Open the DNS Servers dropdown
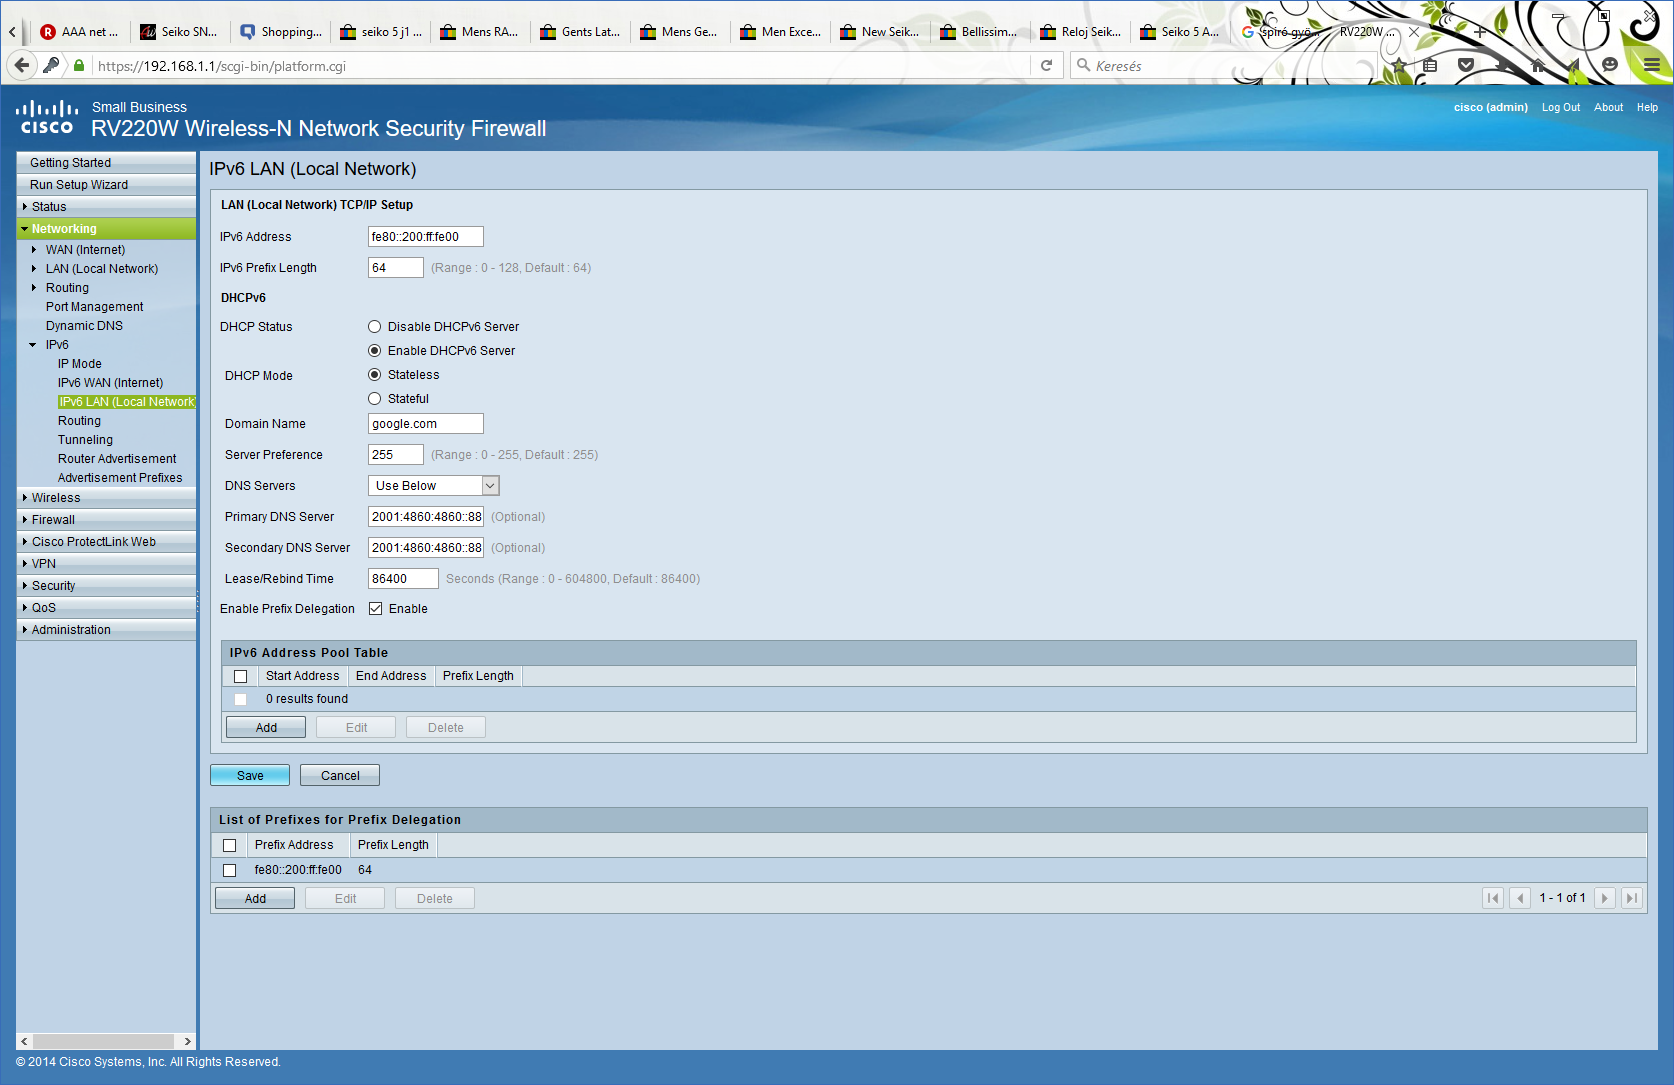 pos(434,486)
